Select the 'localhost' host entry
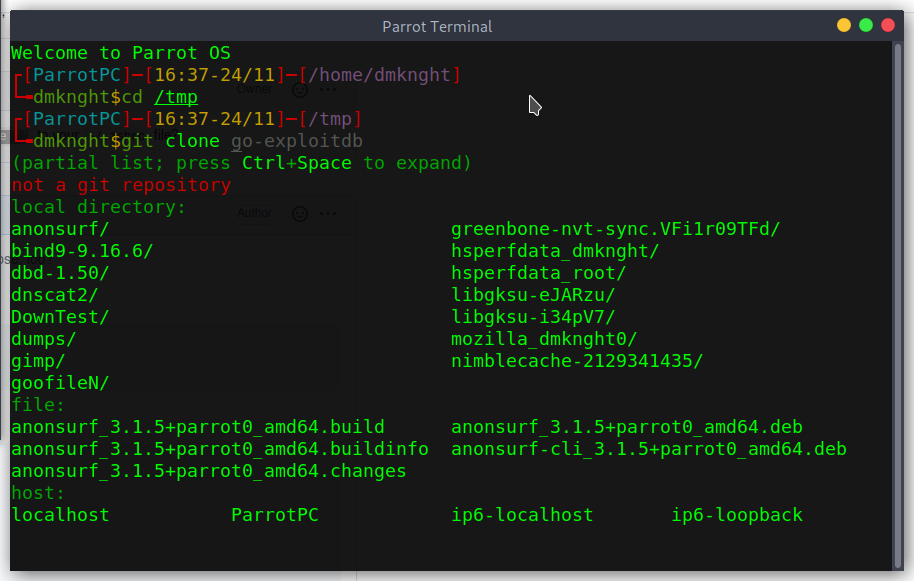Viewport: 914px width, 581px height. [60, 515]
